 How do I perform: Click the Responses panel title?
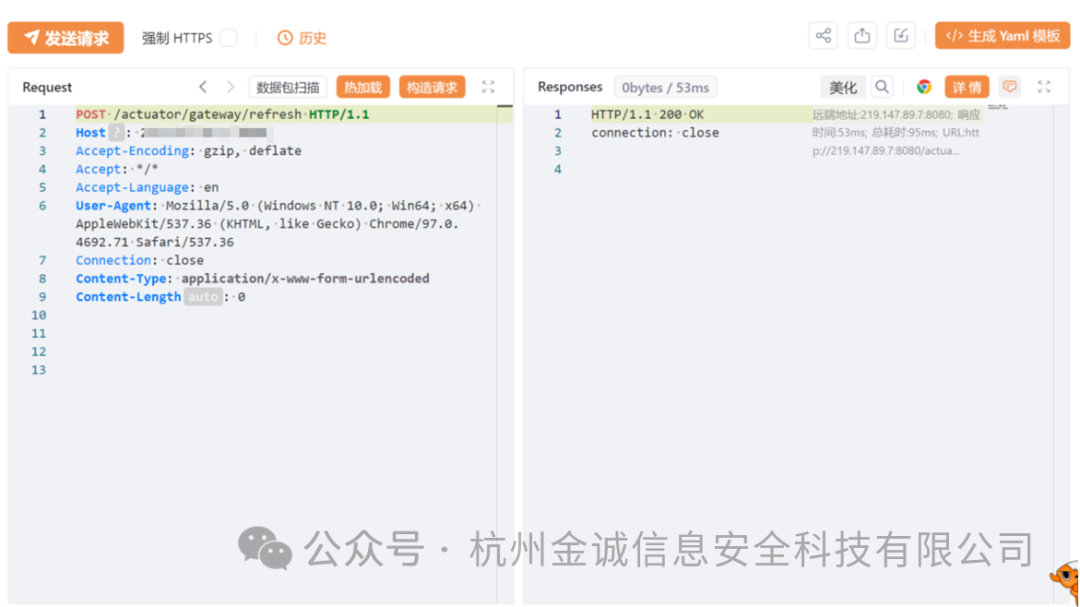coord(570,87)
